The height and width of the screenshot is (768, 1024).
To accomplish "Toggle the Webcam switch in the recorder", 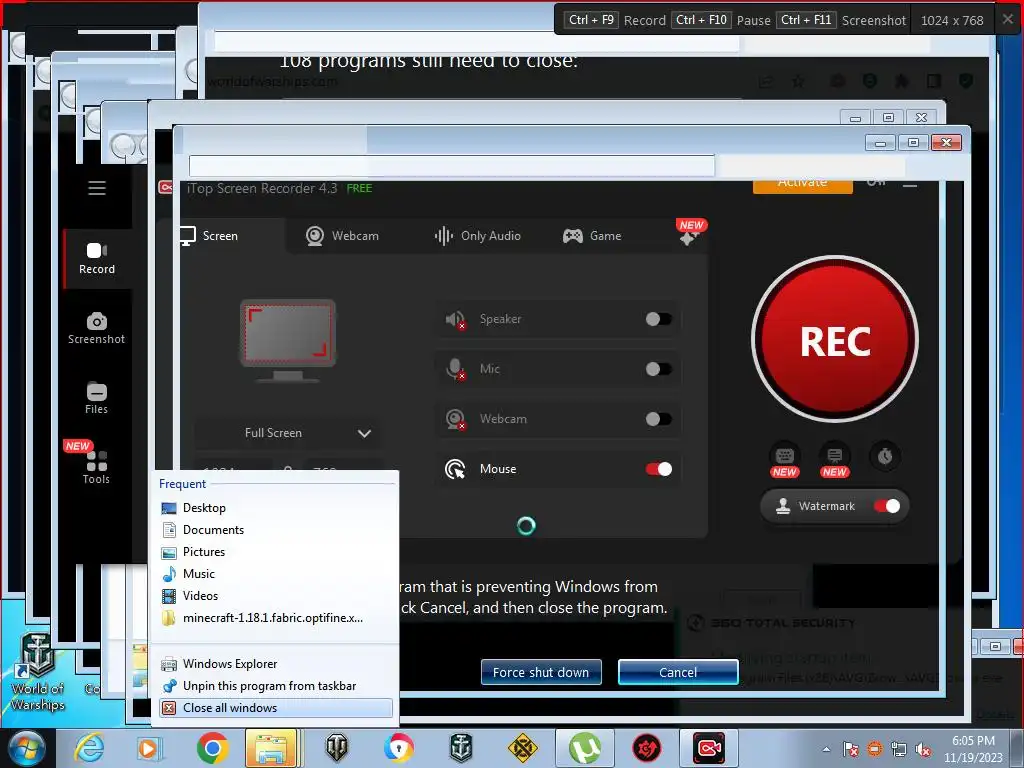I will pos(658,419).
